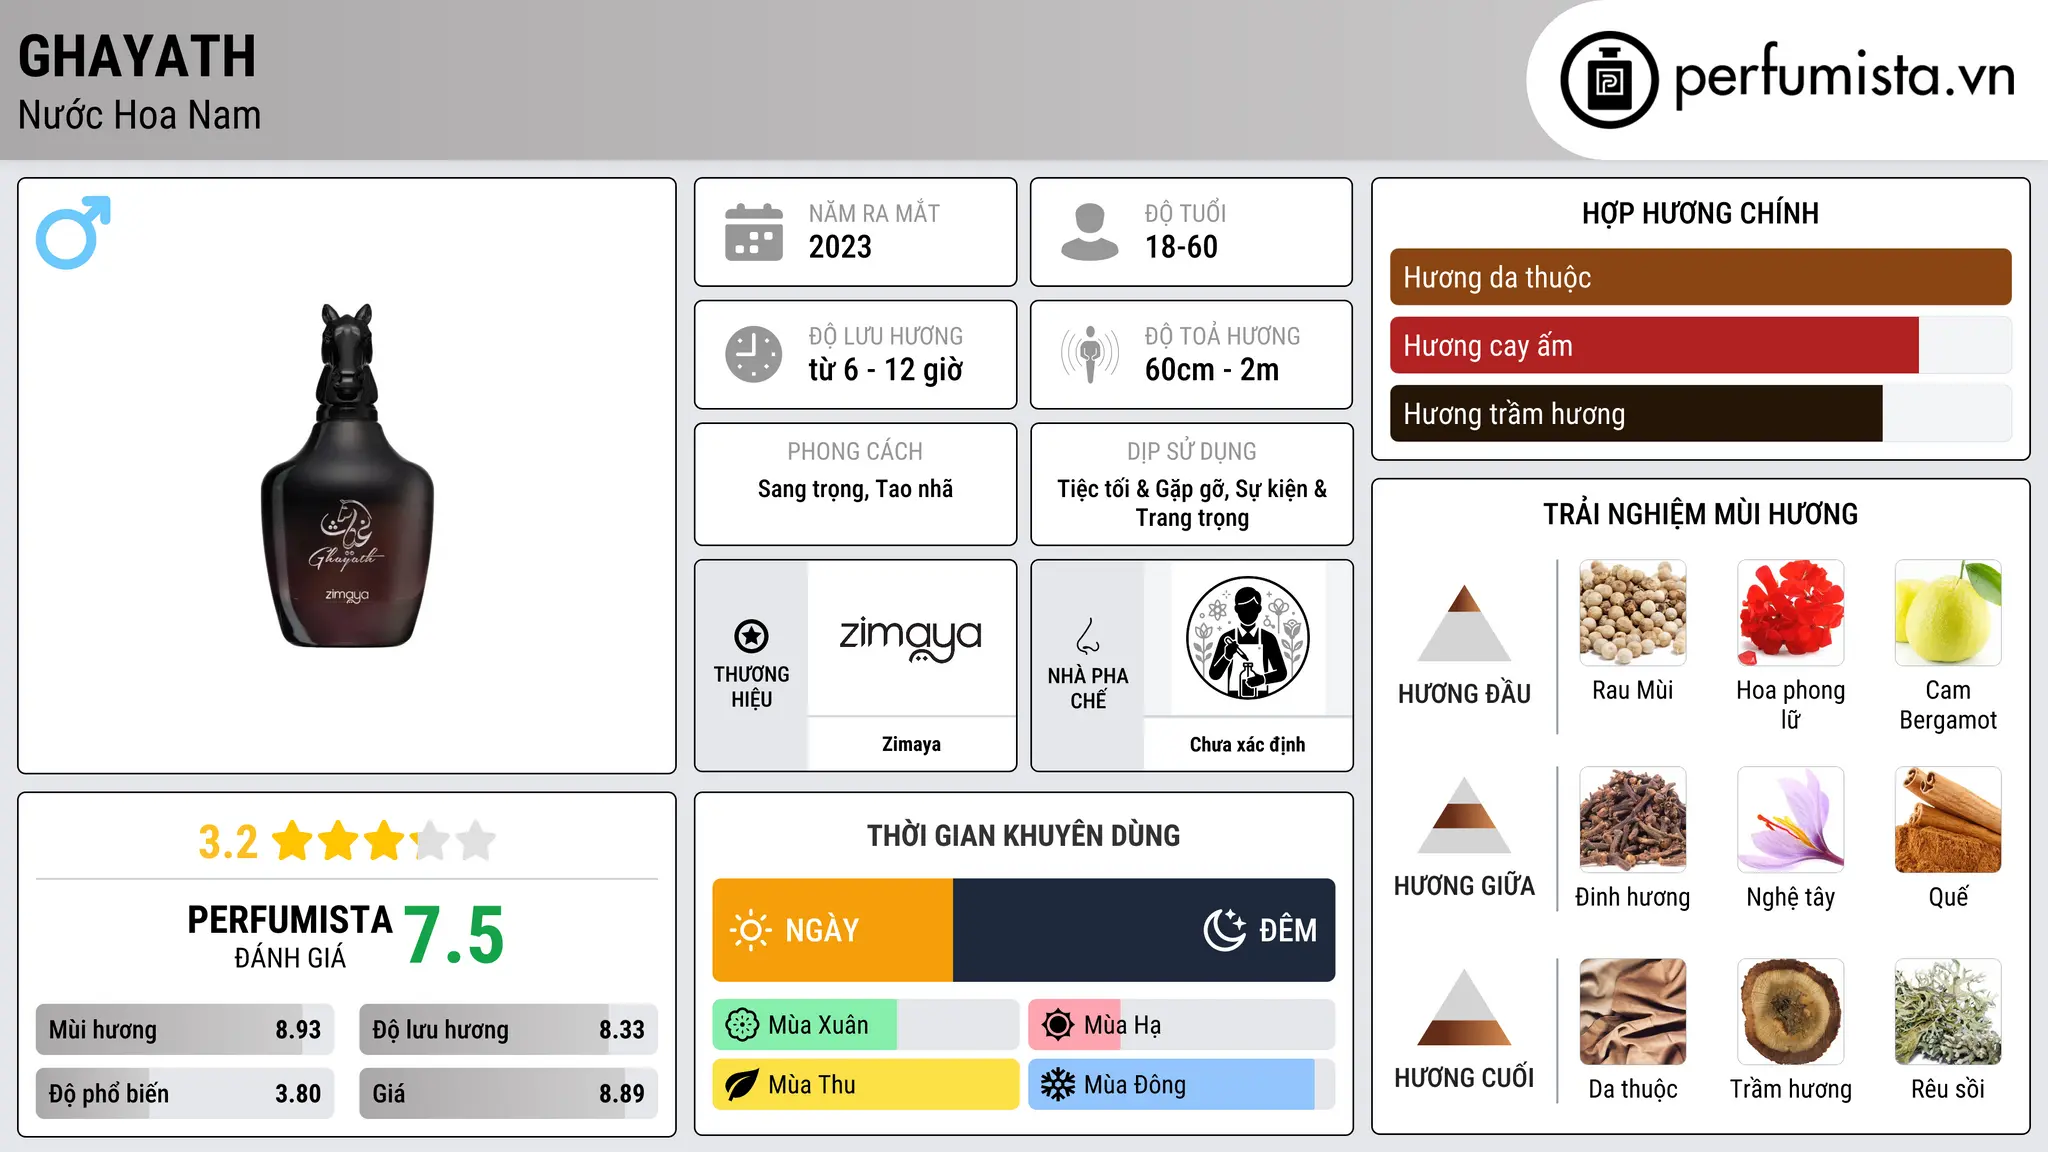This screenshot has height=1152, width=2048.
Task: Click the launch year value 2023
Action: 840,247
